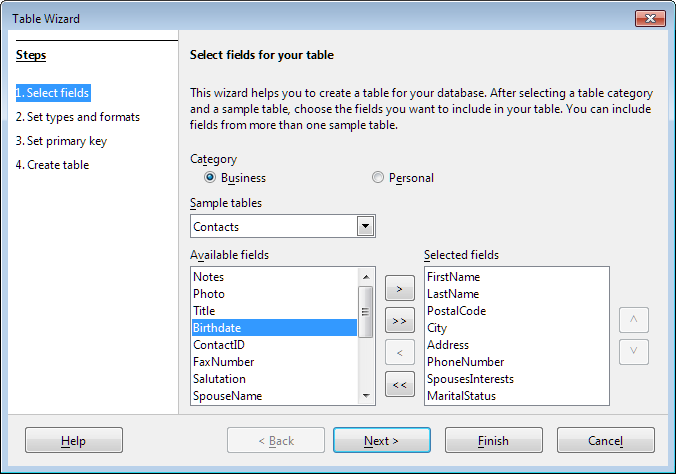Select PostalCode in Selected fields list
676x474 pixels.
tap(456, 311)
